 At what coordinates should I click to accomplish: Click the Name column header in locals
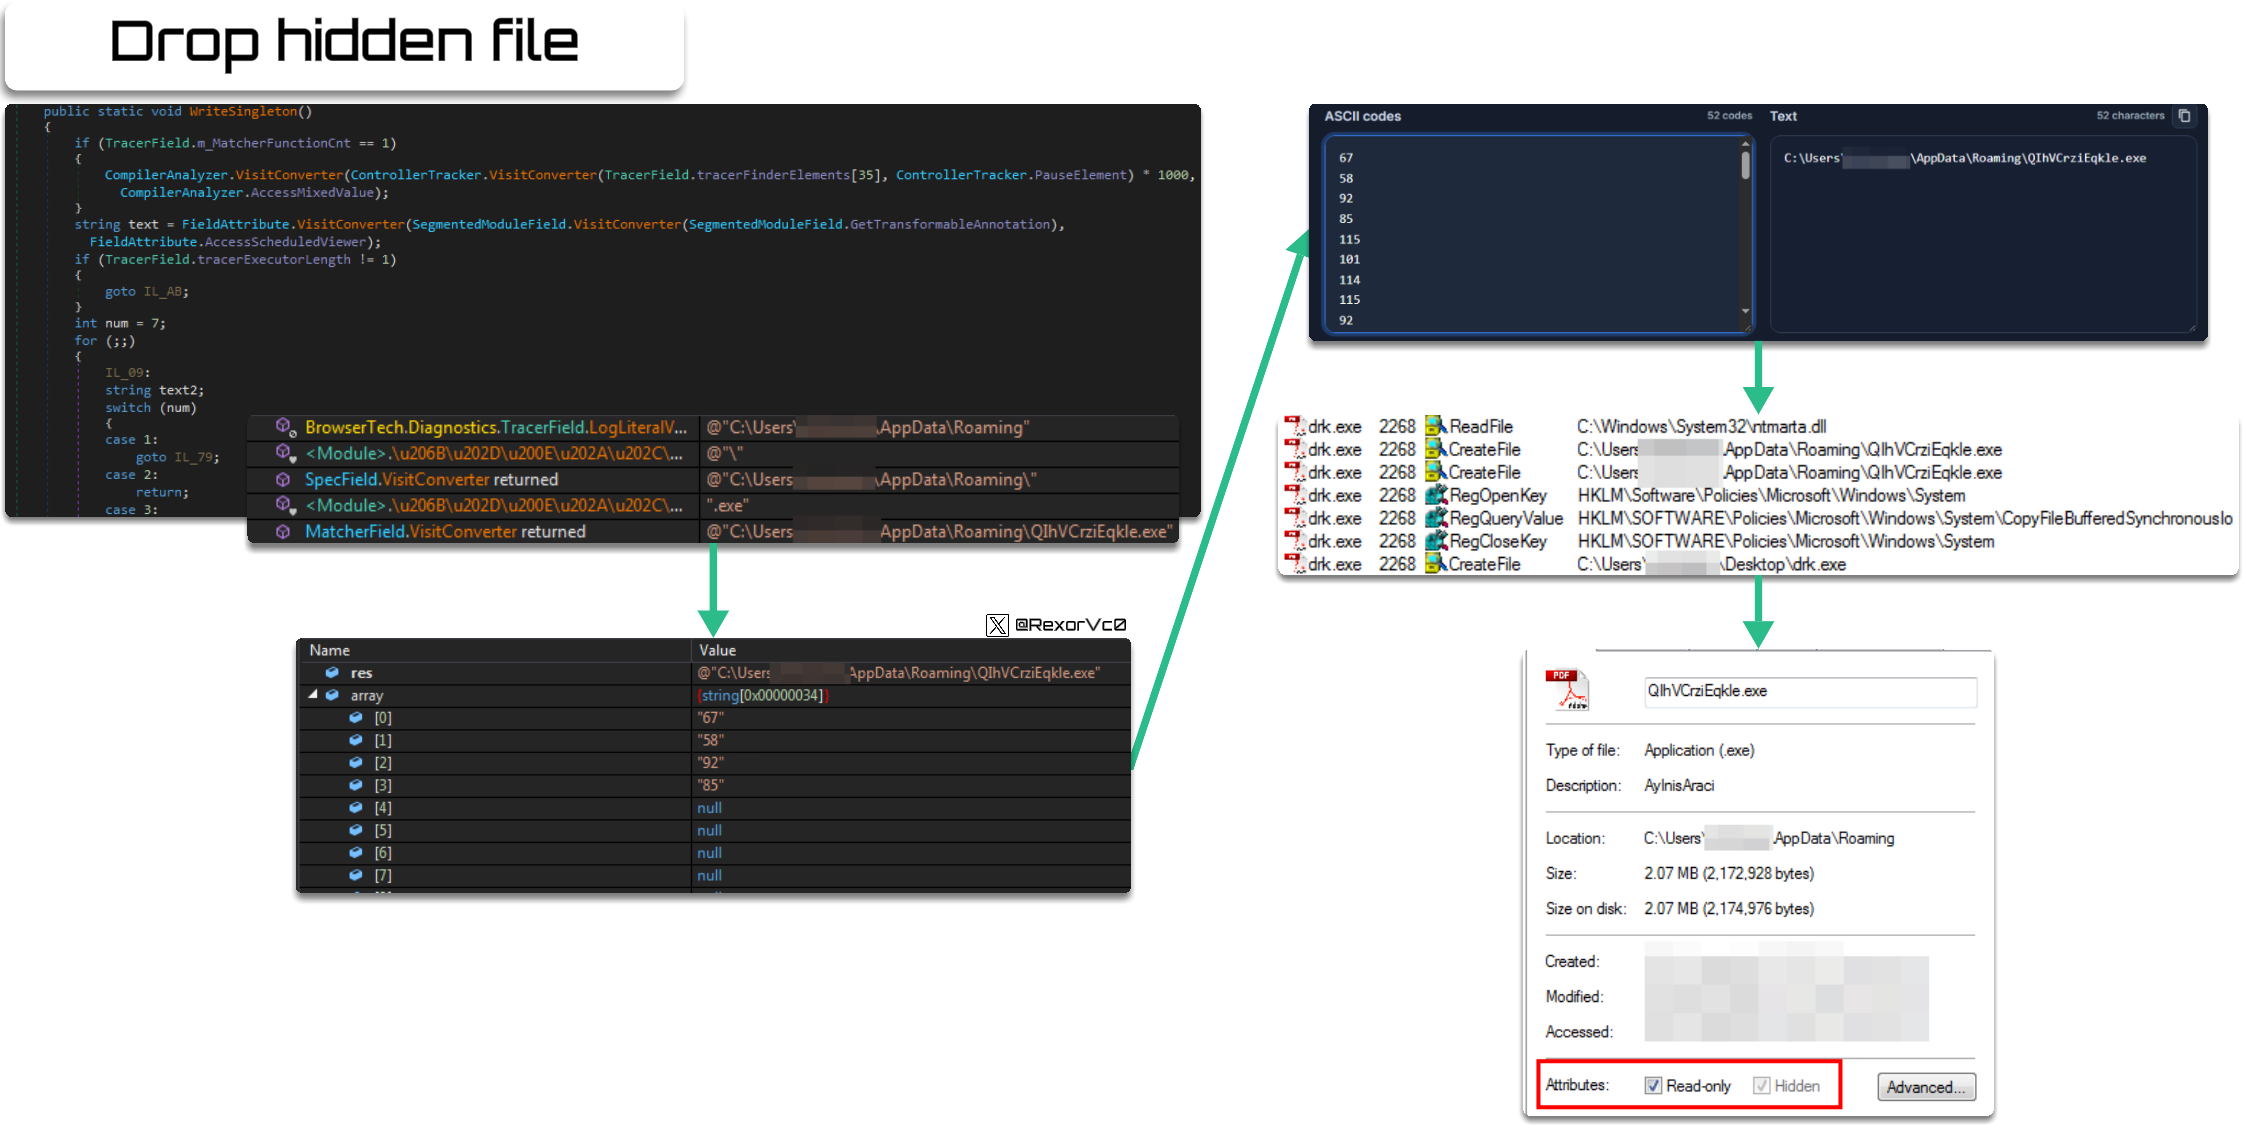click(329, 650)
